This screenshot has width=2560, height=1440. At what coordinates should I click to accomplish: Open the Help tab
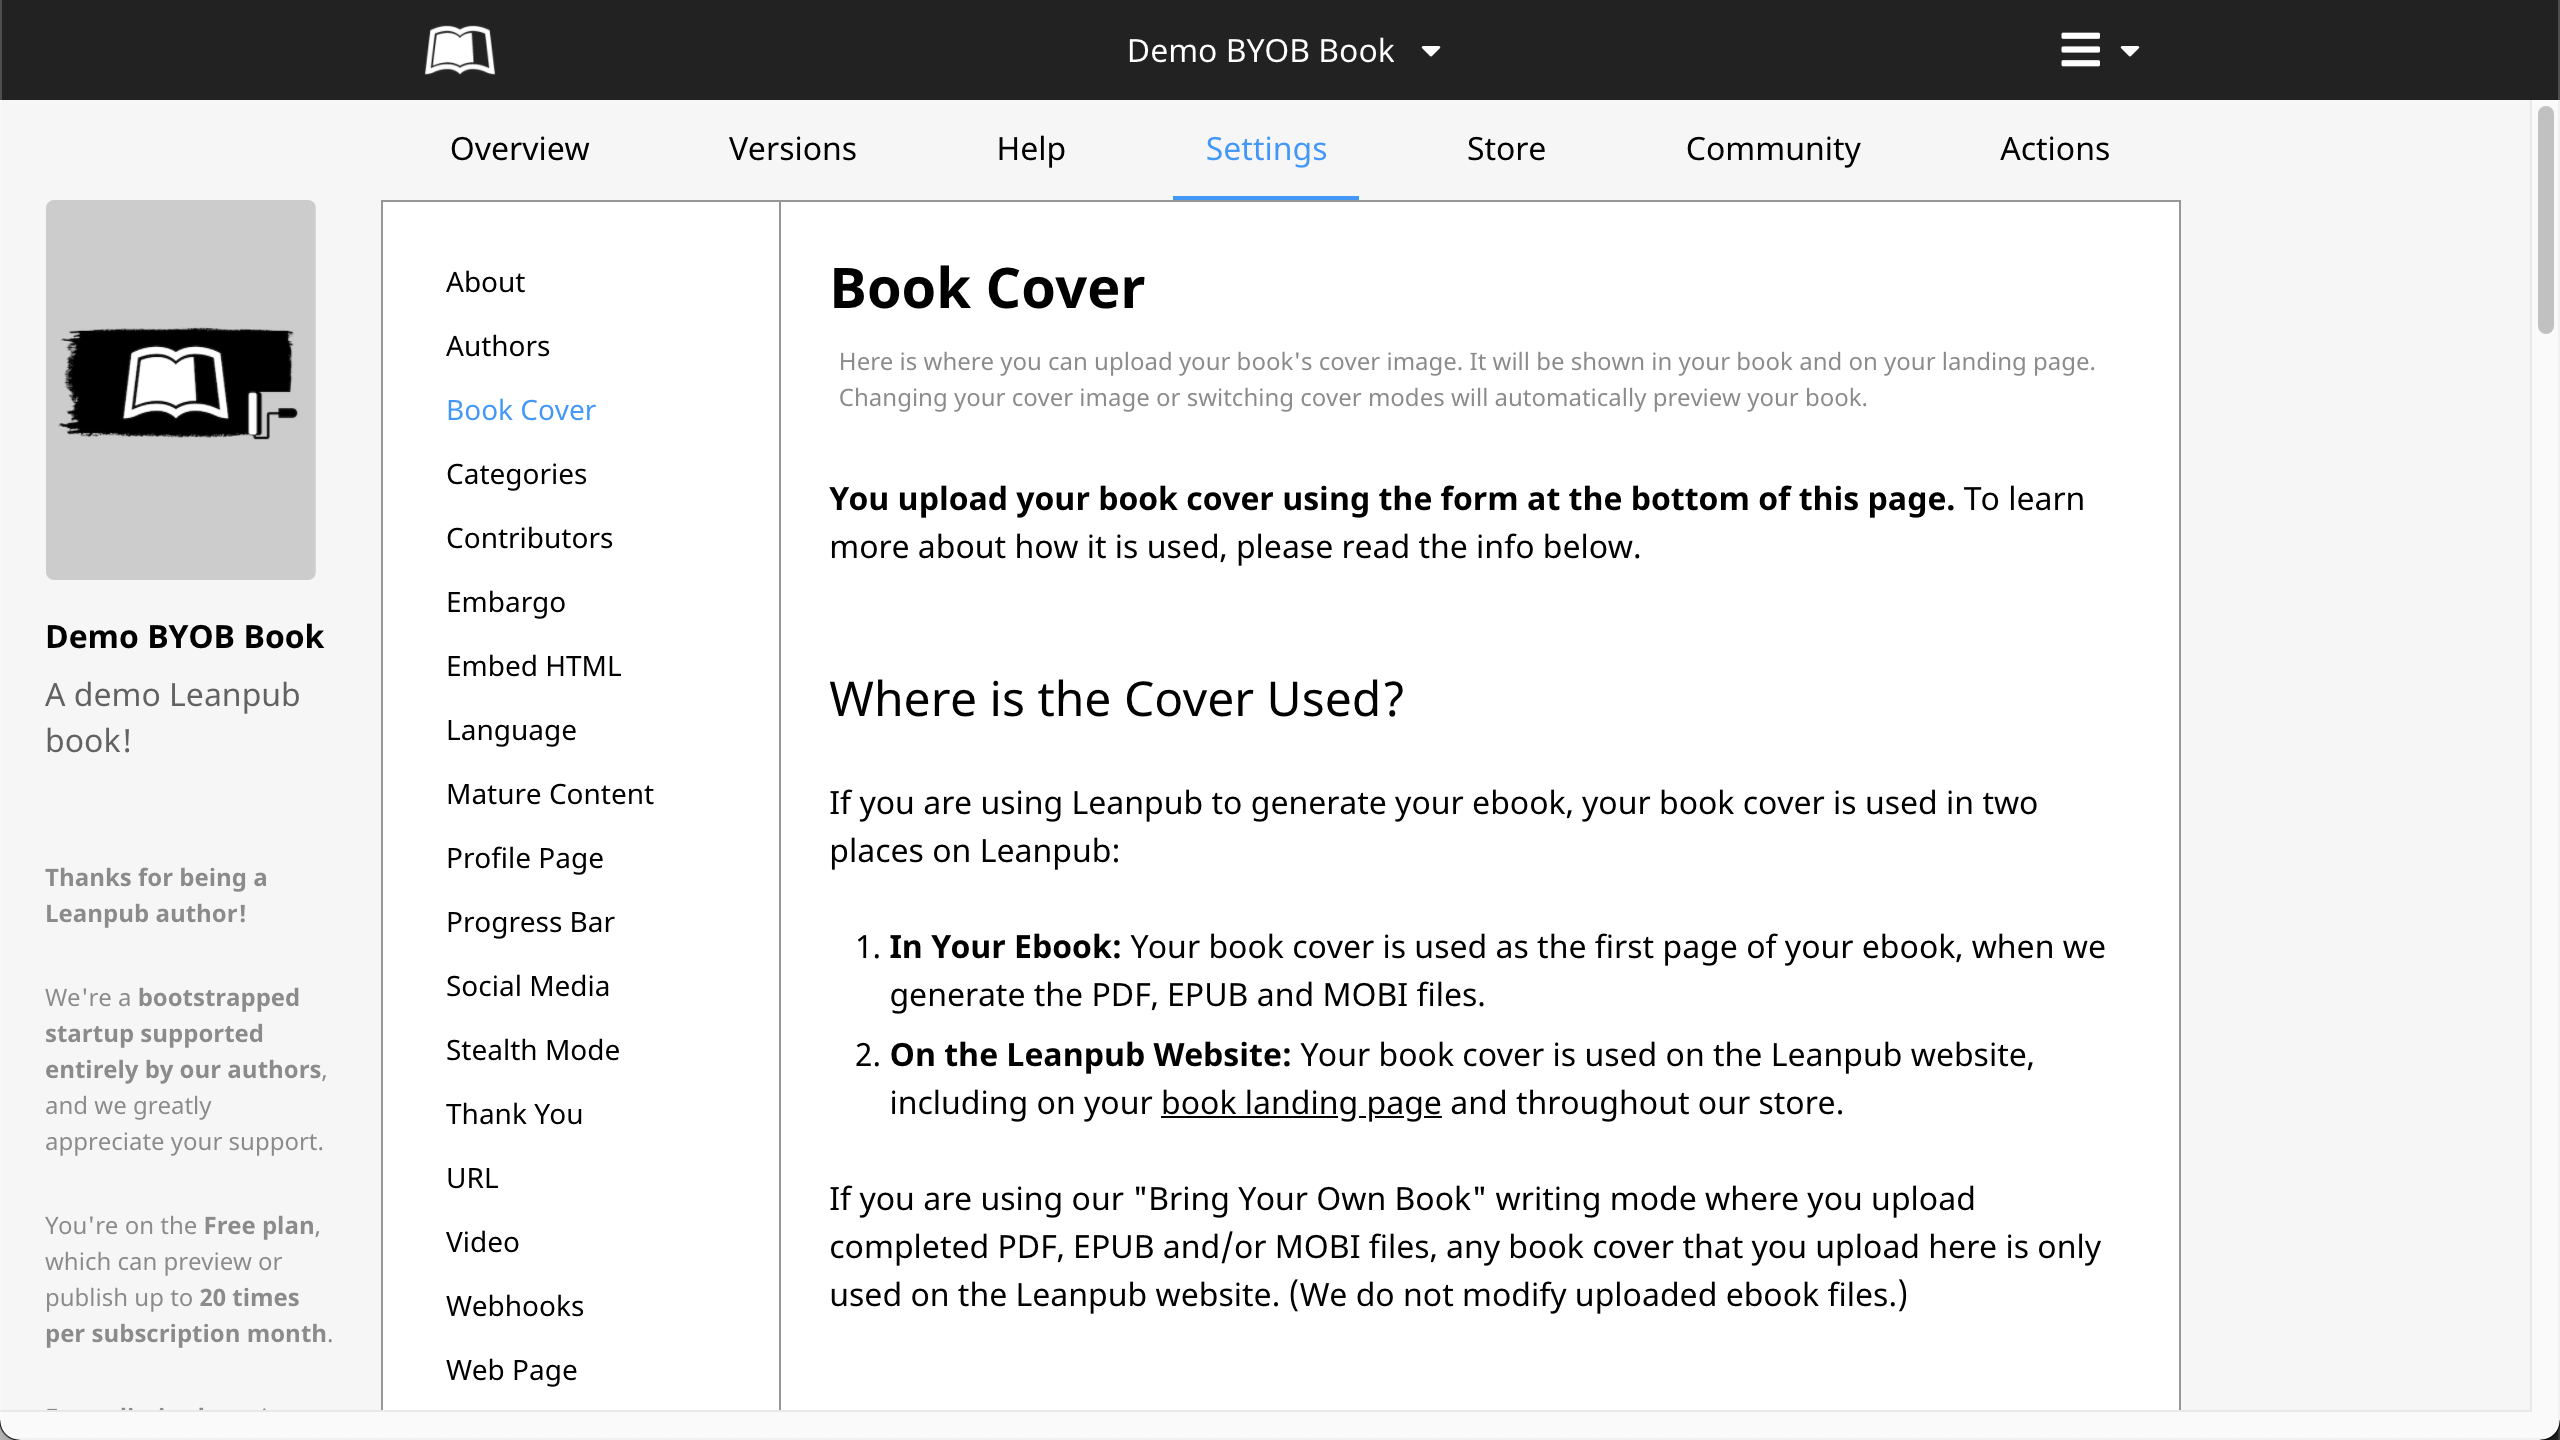(x=1030, y=149)
